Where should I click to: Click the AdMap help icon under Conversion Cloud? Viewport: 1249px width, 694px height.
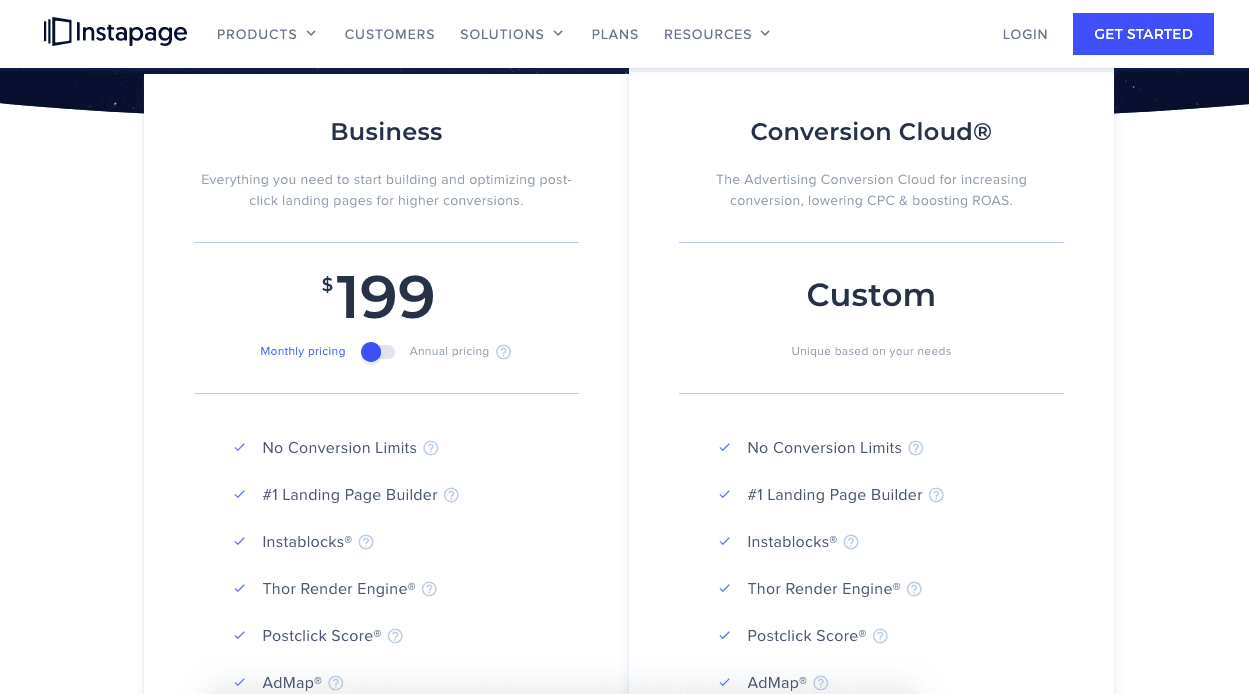click(x=820, y=683)
